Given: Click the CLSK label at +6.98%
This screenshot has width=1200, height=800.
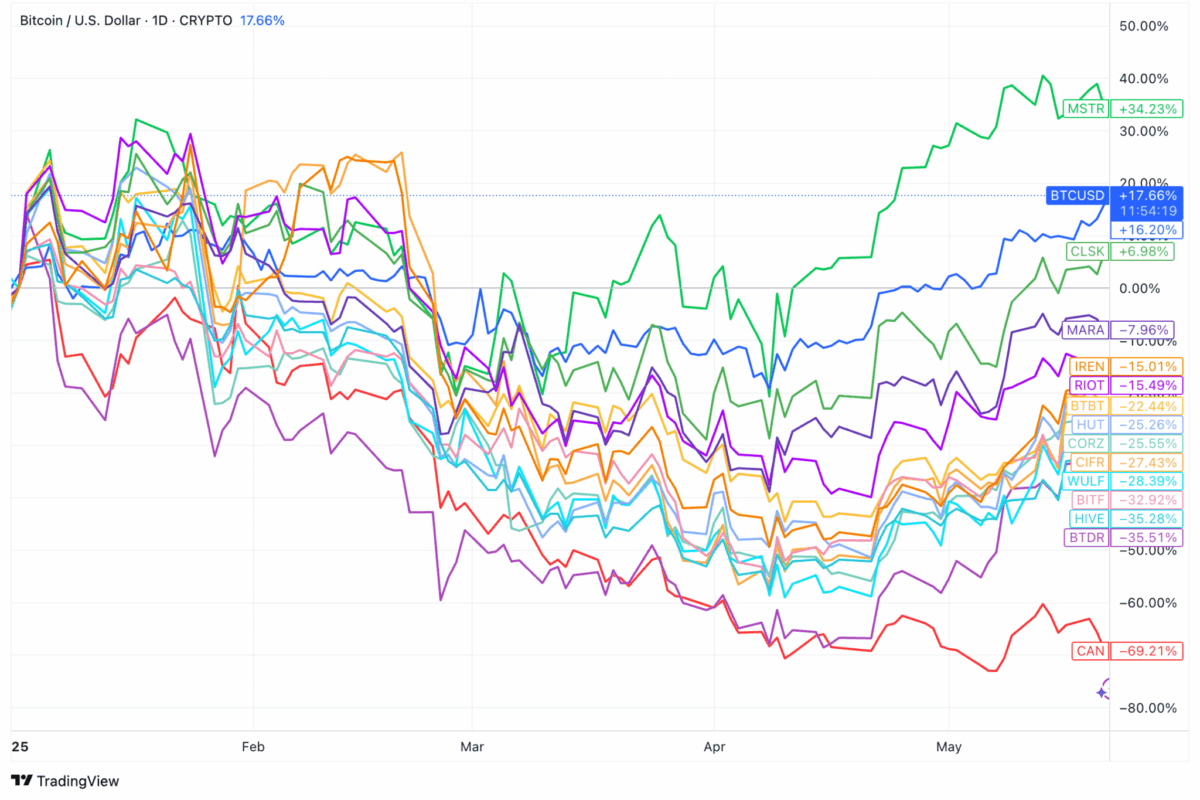Looking at the screenshot, I should click(1086, 252).
